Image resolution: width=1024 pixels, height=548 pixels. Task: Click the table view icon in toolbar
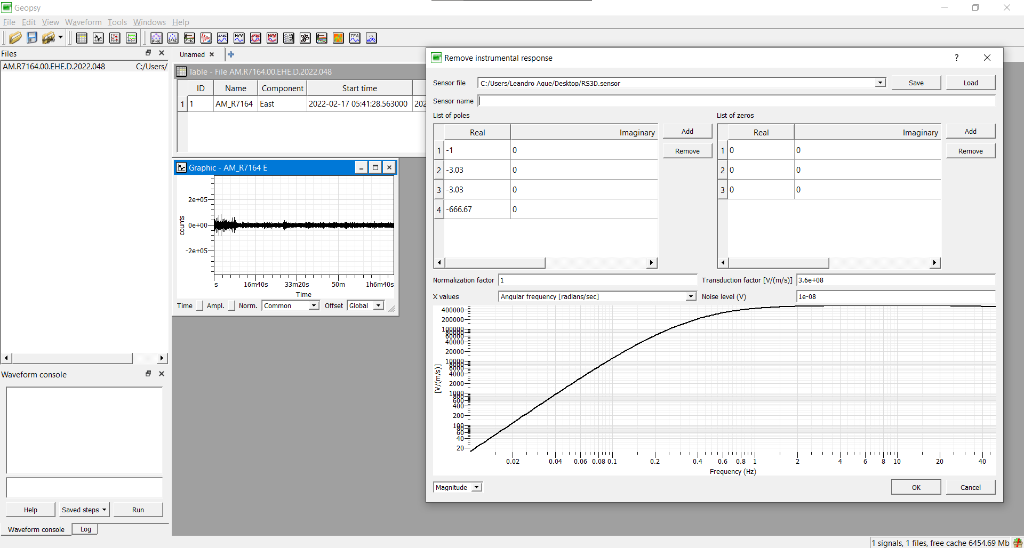tap(81, 38)
